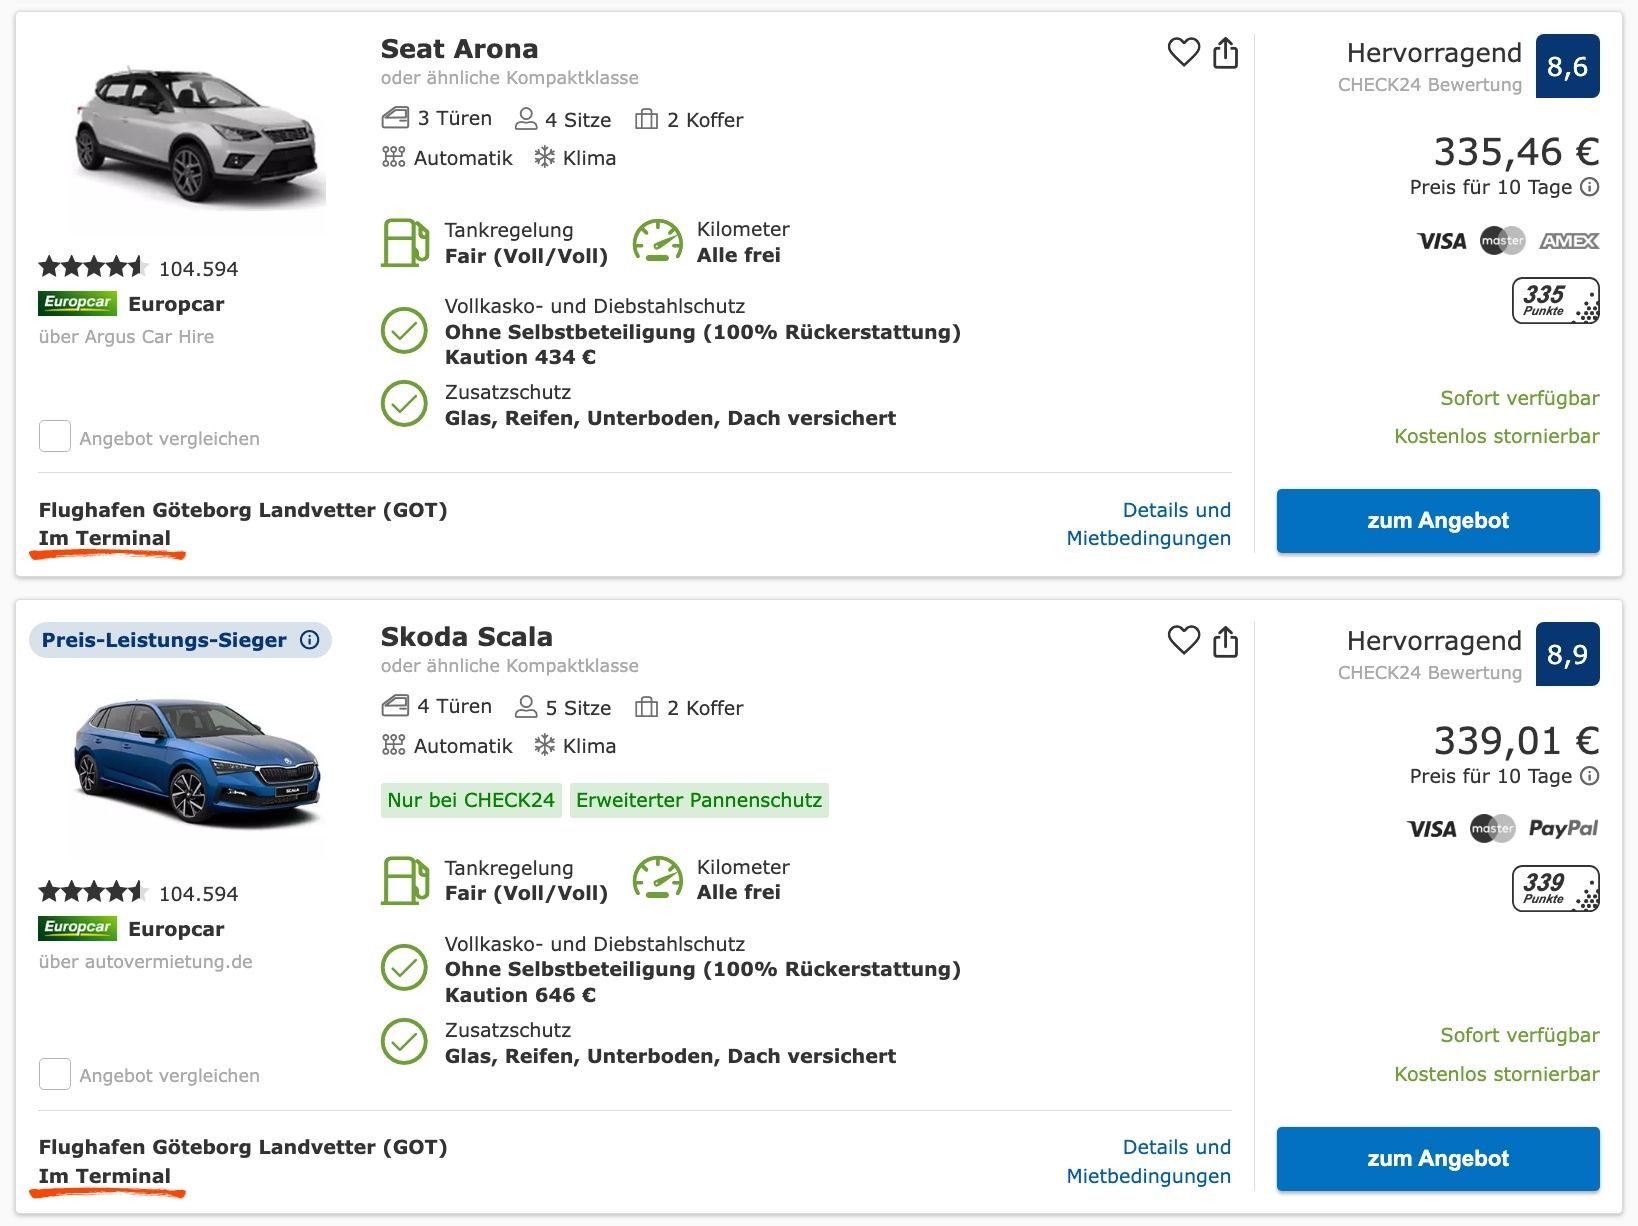This screenshot has width=1638, height=1226.
Task: Open price info icon for 339,01 € offer
Action: [x=1589, y=776]
